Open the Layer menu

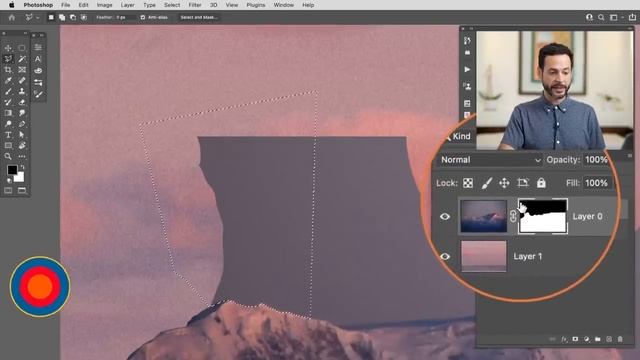pyautogui.click(x=127, y=5)
